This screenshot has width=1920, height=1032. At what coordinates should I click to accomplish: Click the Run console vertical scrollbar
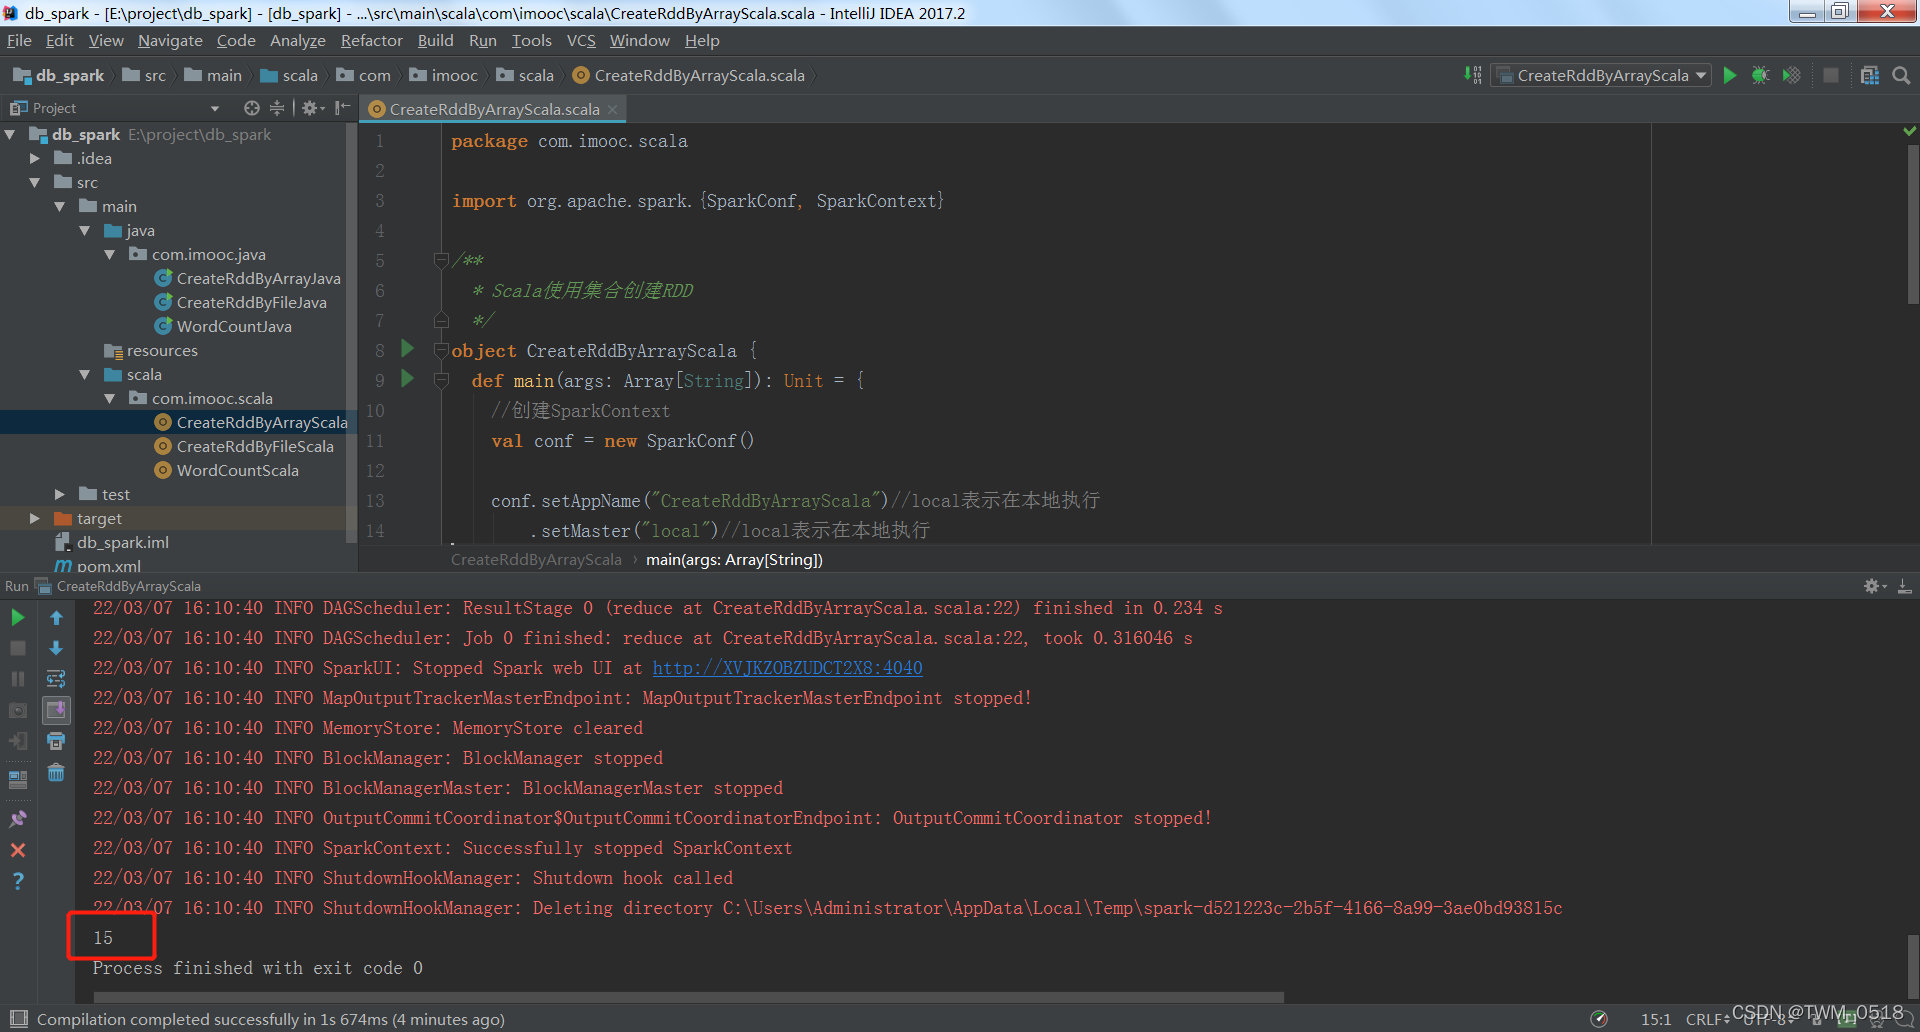[x=1912, y=965]
